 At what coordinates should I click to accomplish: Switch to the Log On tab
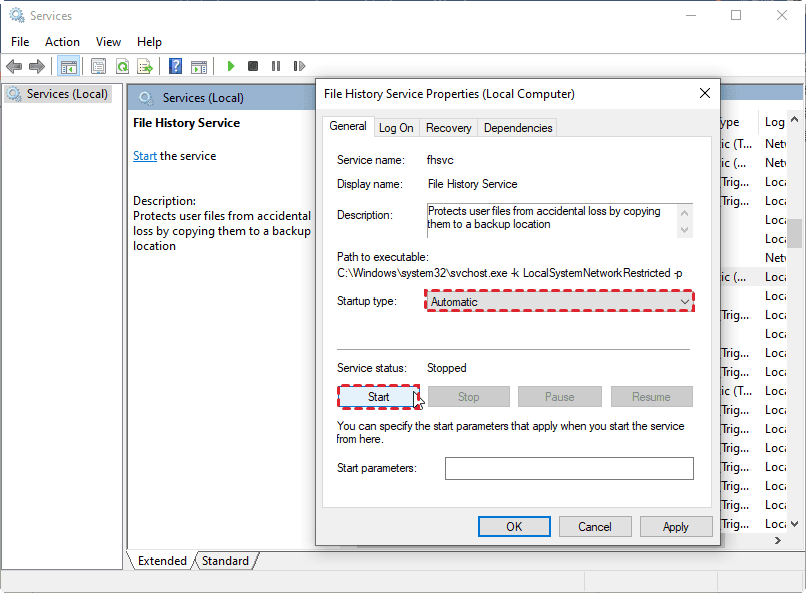396,128
